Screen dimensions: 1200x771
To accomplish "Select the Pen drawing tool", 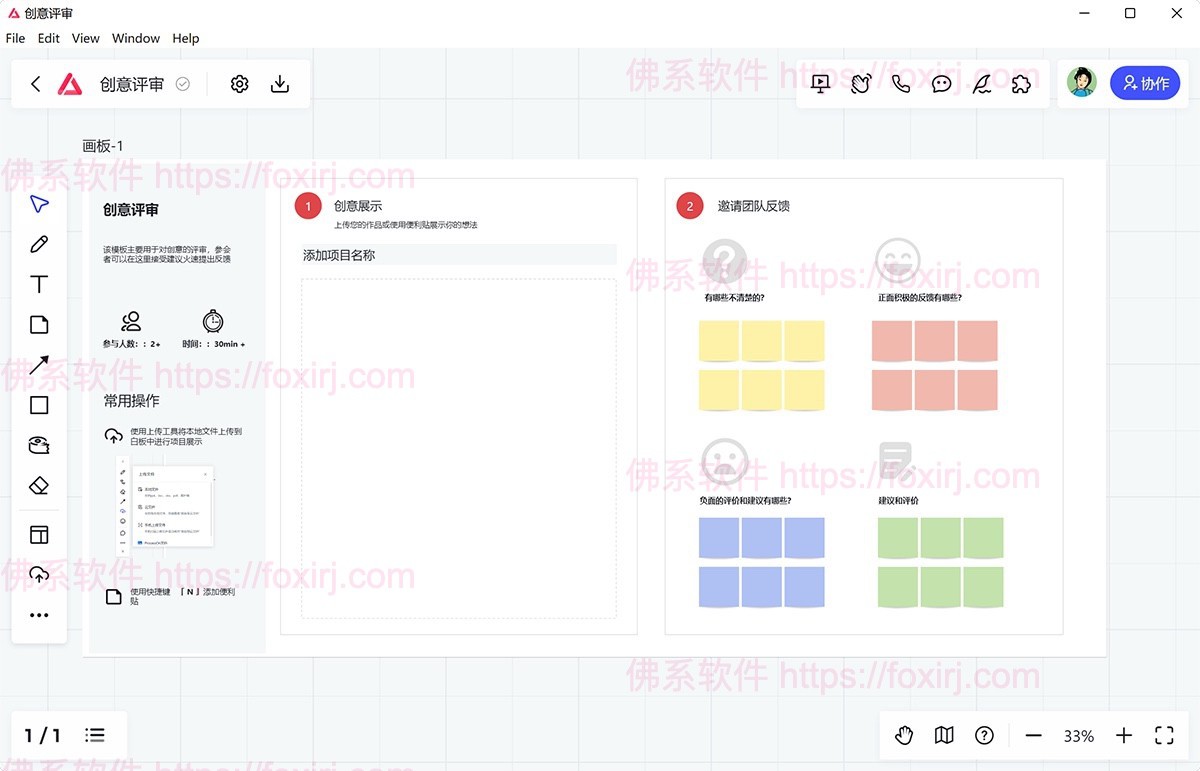I will click(x=39, y=243).
